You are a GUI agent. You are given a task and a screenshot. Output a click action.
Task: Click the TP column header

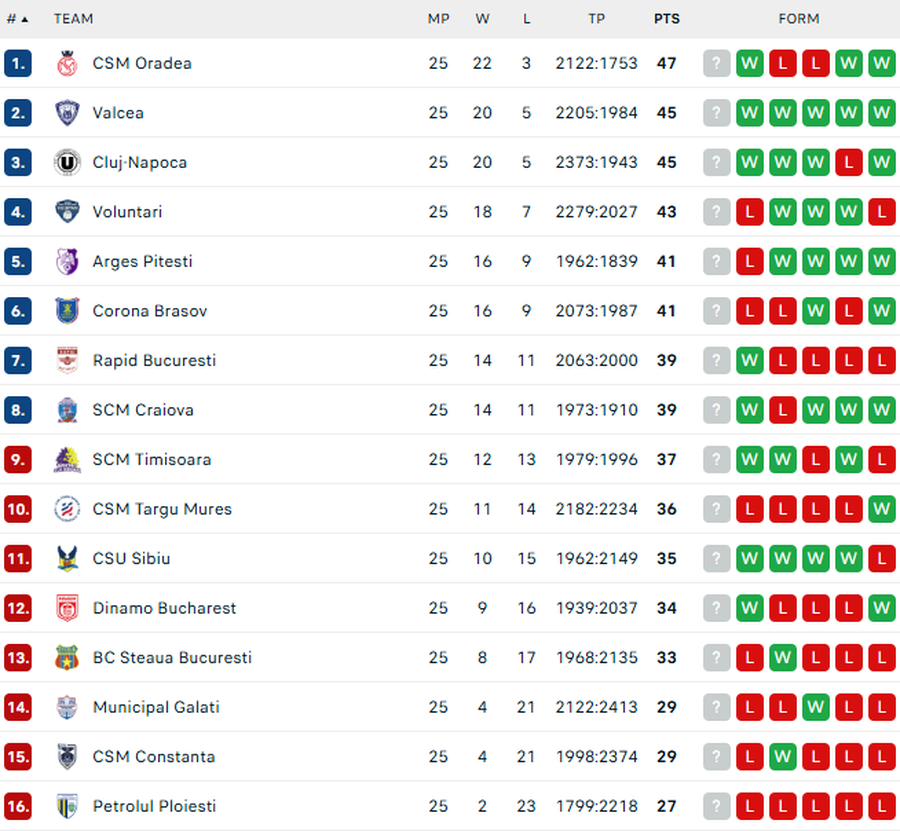(596, 19)
